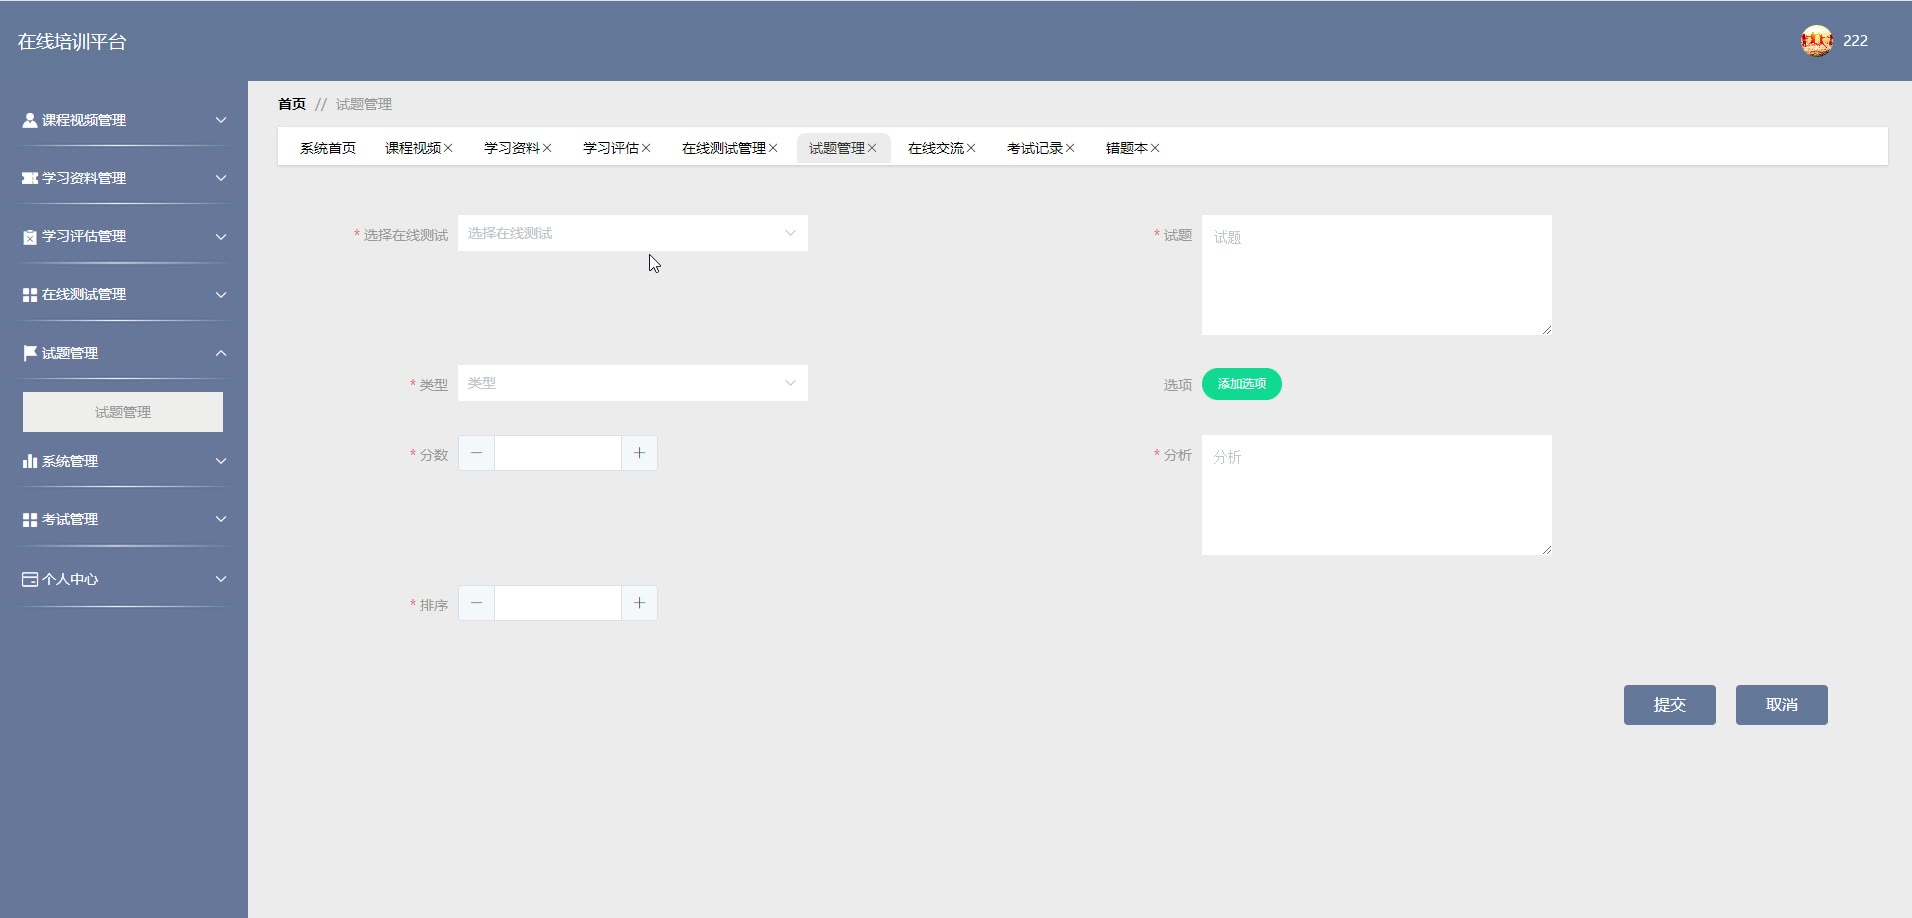Decrease the 排序 value with minus
Viewport: 1912px width, 918px height.
[477, 603]
